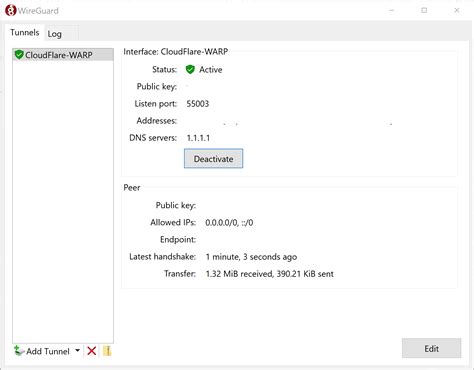Deactivate the CloudFlare-WARP tunnel
Viewport: 474px width, 370px height.
point(213,159)
